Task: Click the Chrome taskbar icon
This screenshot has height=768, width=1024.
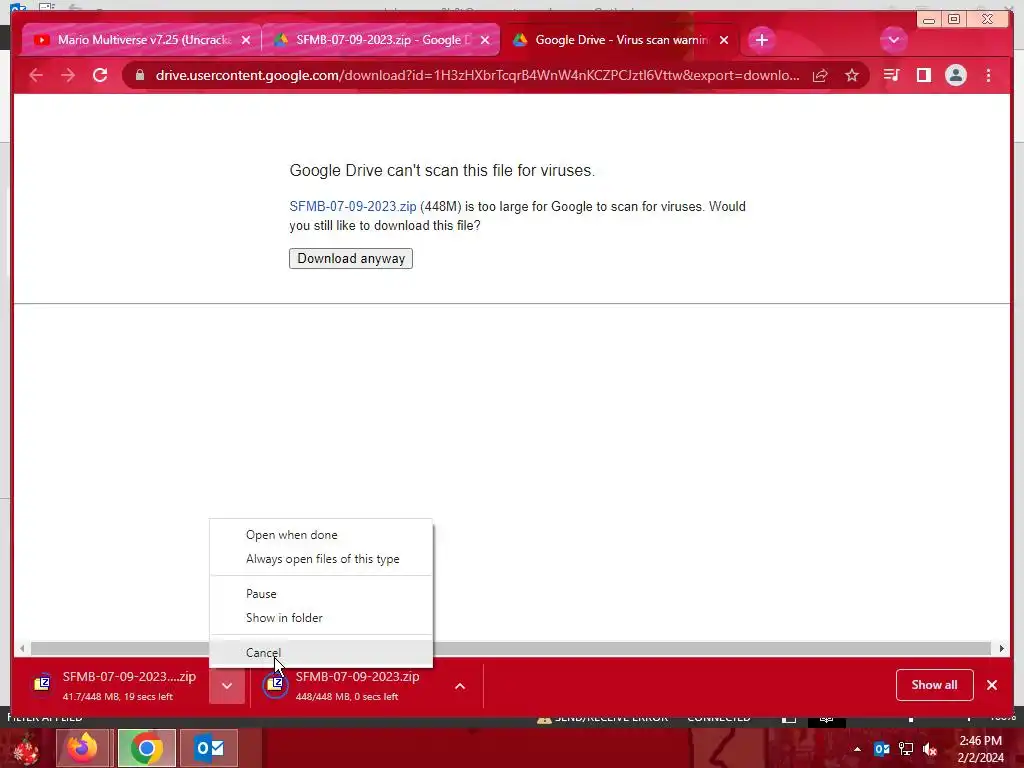Action: tap(146, 748)
